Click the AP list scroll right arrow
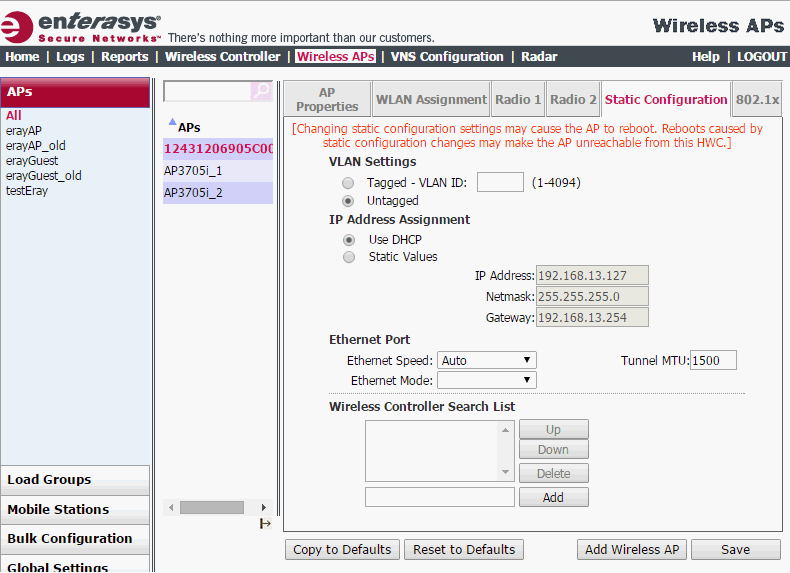 point(263,507)
